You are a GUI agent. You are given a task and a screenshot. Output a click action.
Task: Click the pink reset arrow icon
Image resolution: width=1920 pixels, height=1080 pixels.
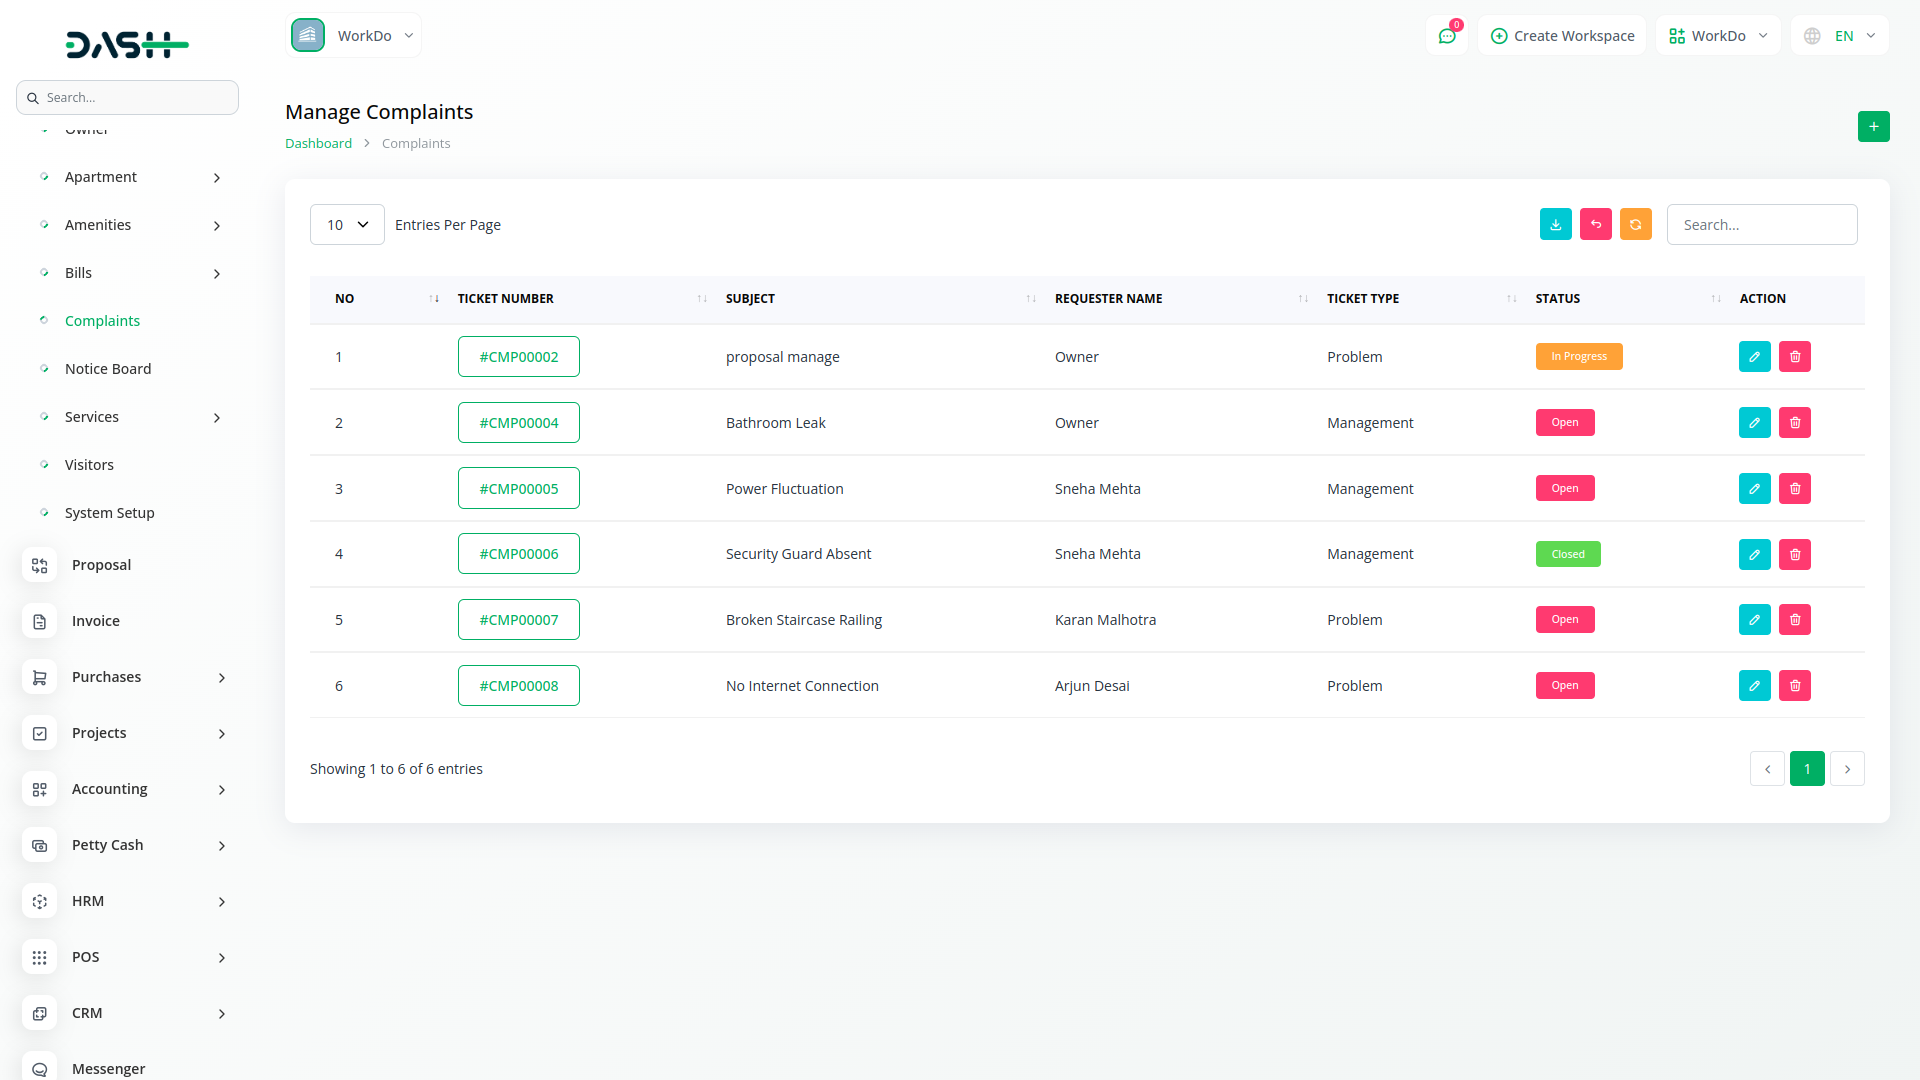coord(1595,225)
